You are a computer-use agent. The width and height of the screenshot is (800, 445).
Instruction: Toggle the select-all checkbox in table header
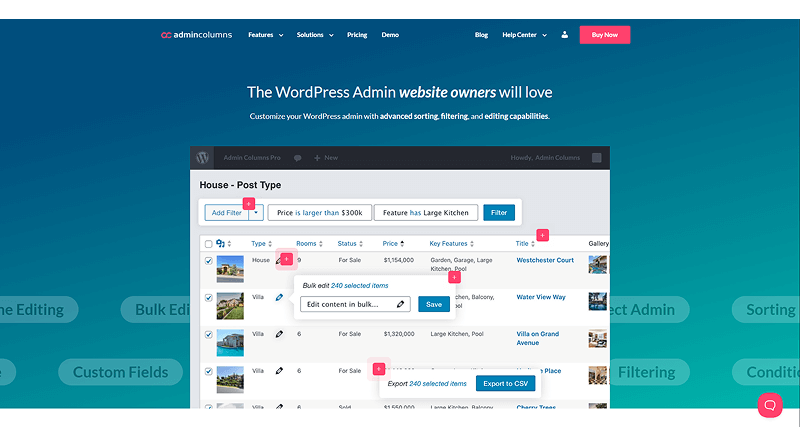coord(208,244)
